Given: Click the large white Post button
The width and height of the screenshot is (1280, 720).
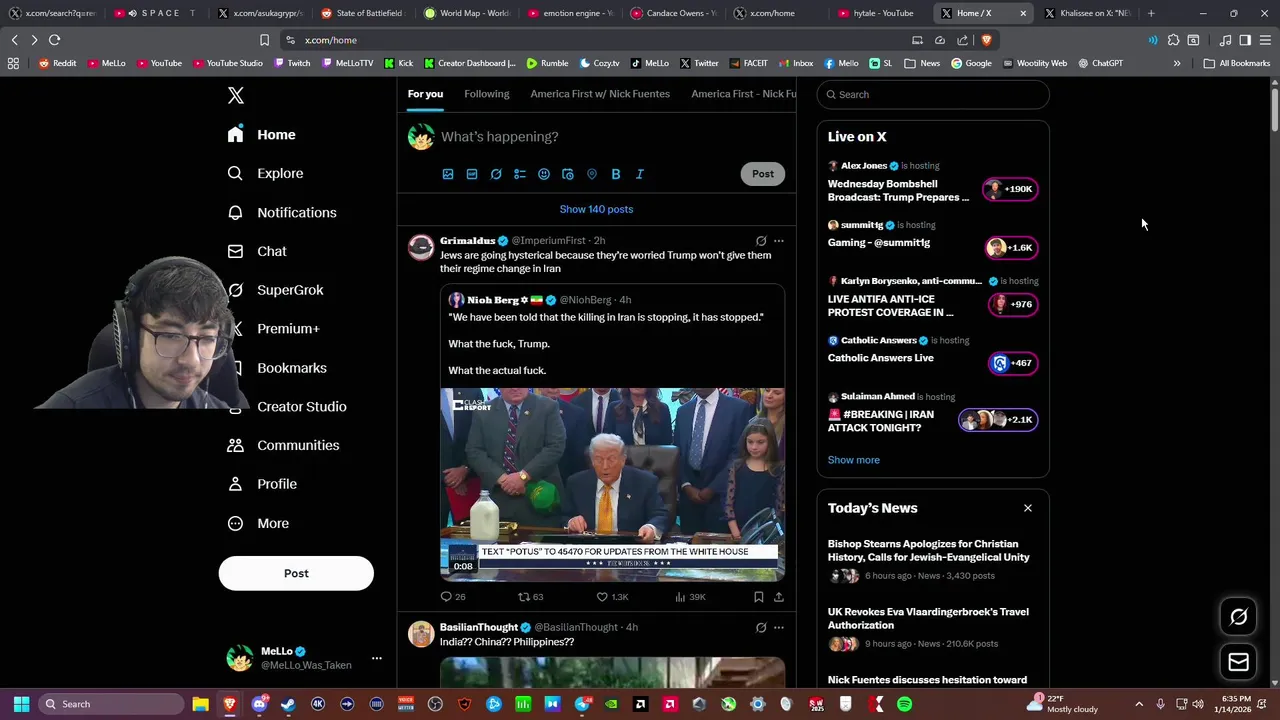Looking at the screenshot, I should click(x=296, y=573).
